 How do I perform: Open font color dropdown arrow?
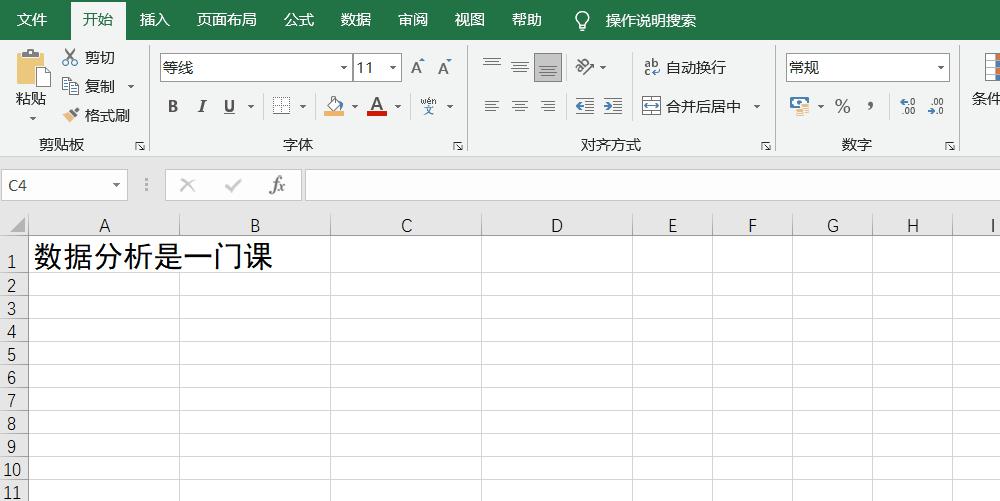(x=398, y=106)
